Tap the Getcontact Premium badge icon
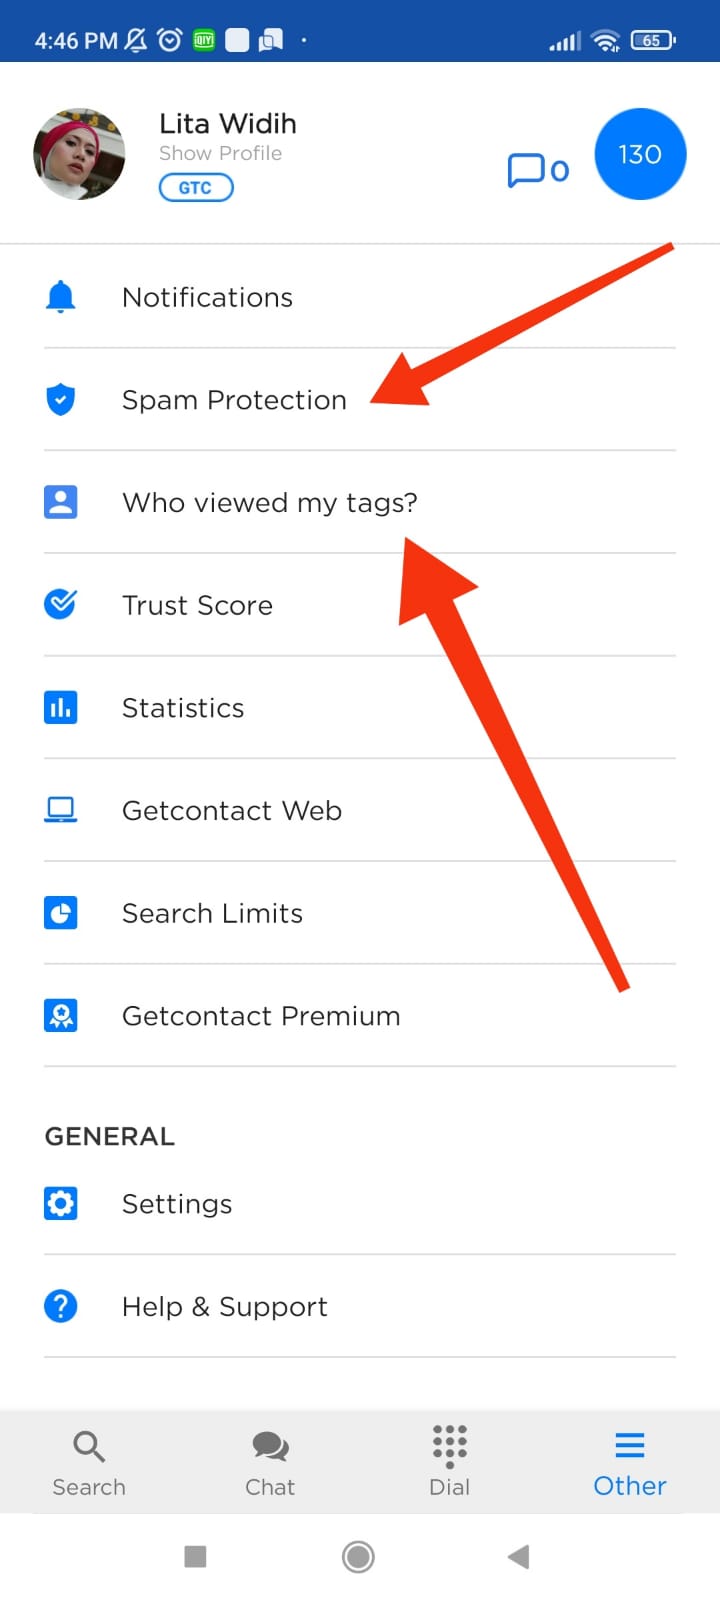The image size is (720, 1600). click(x=61, y=1016)
